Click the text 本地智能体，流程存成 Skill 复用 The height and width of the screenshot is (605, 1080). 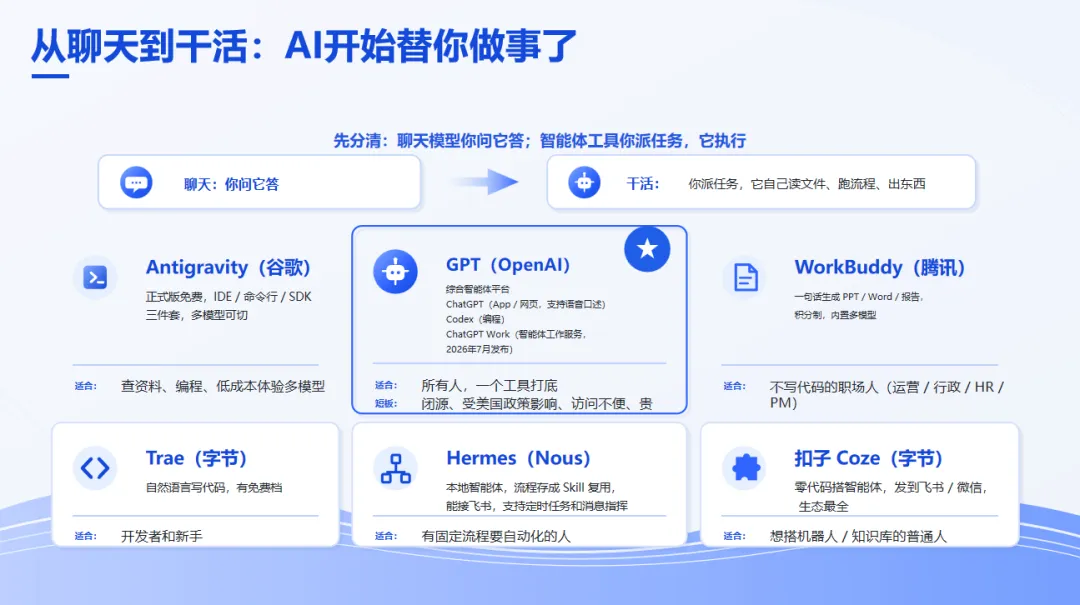coord(528,487)
